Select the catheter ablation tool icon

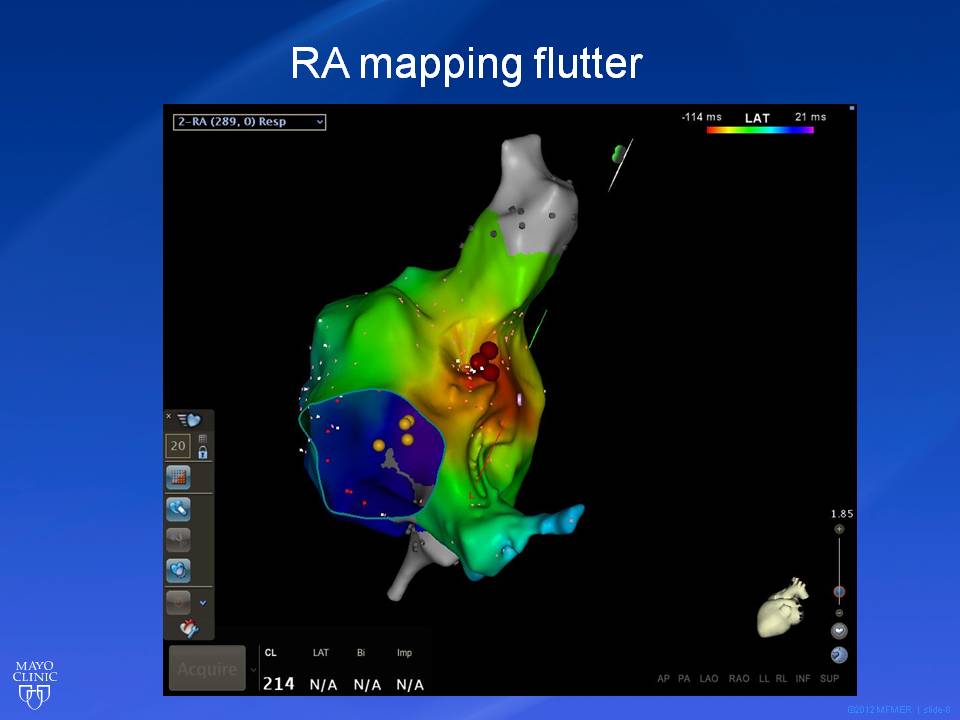click(178, 509)
